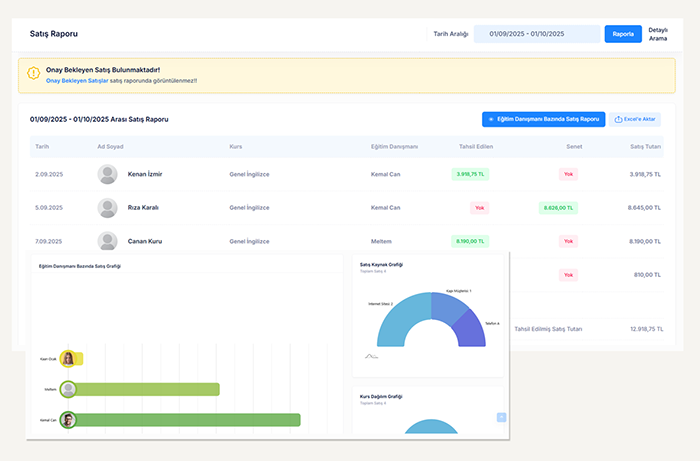Image resolution: width=700 pixels, height=461 pixels.
Task: Click Eğitim Danışmanı Bazında Satış Raporu button
Action: click(543, 119)
